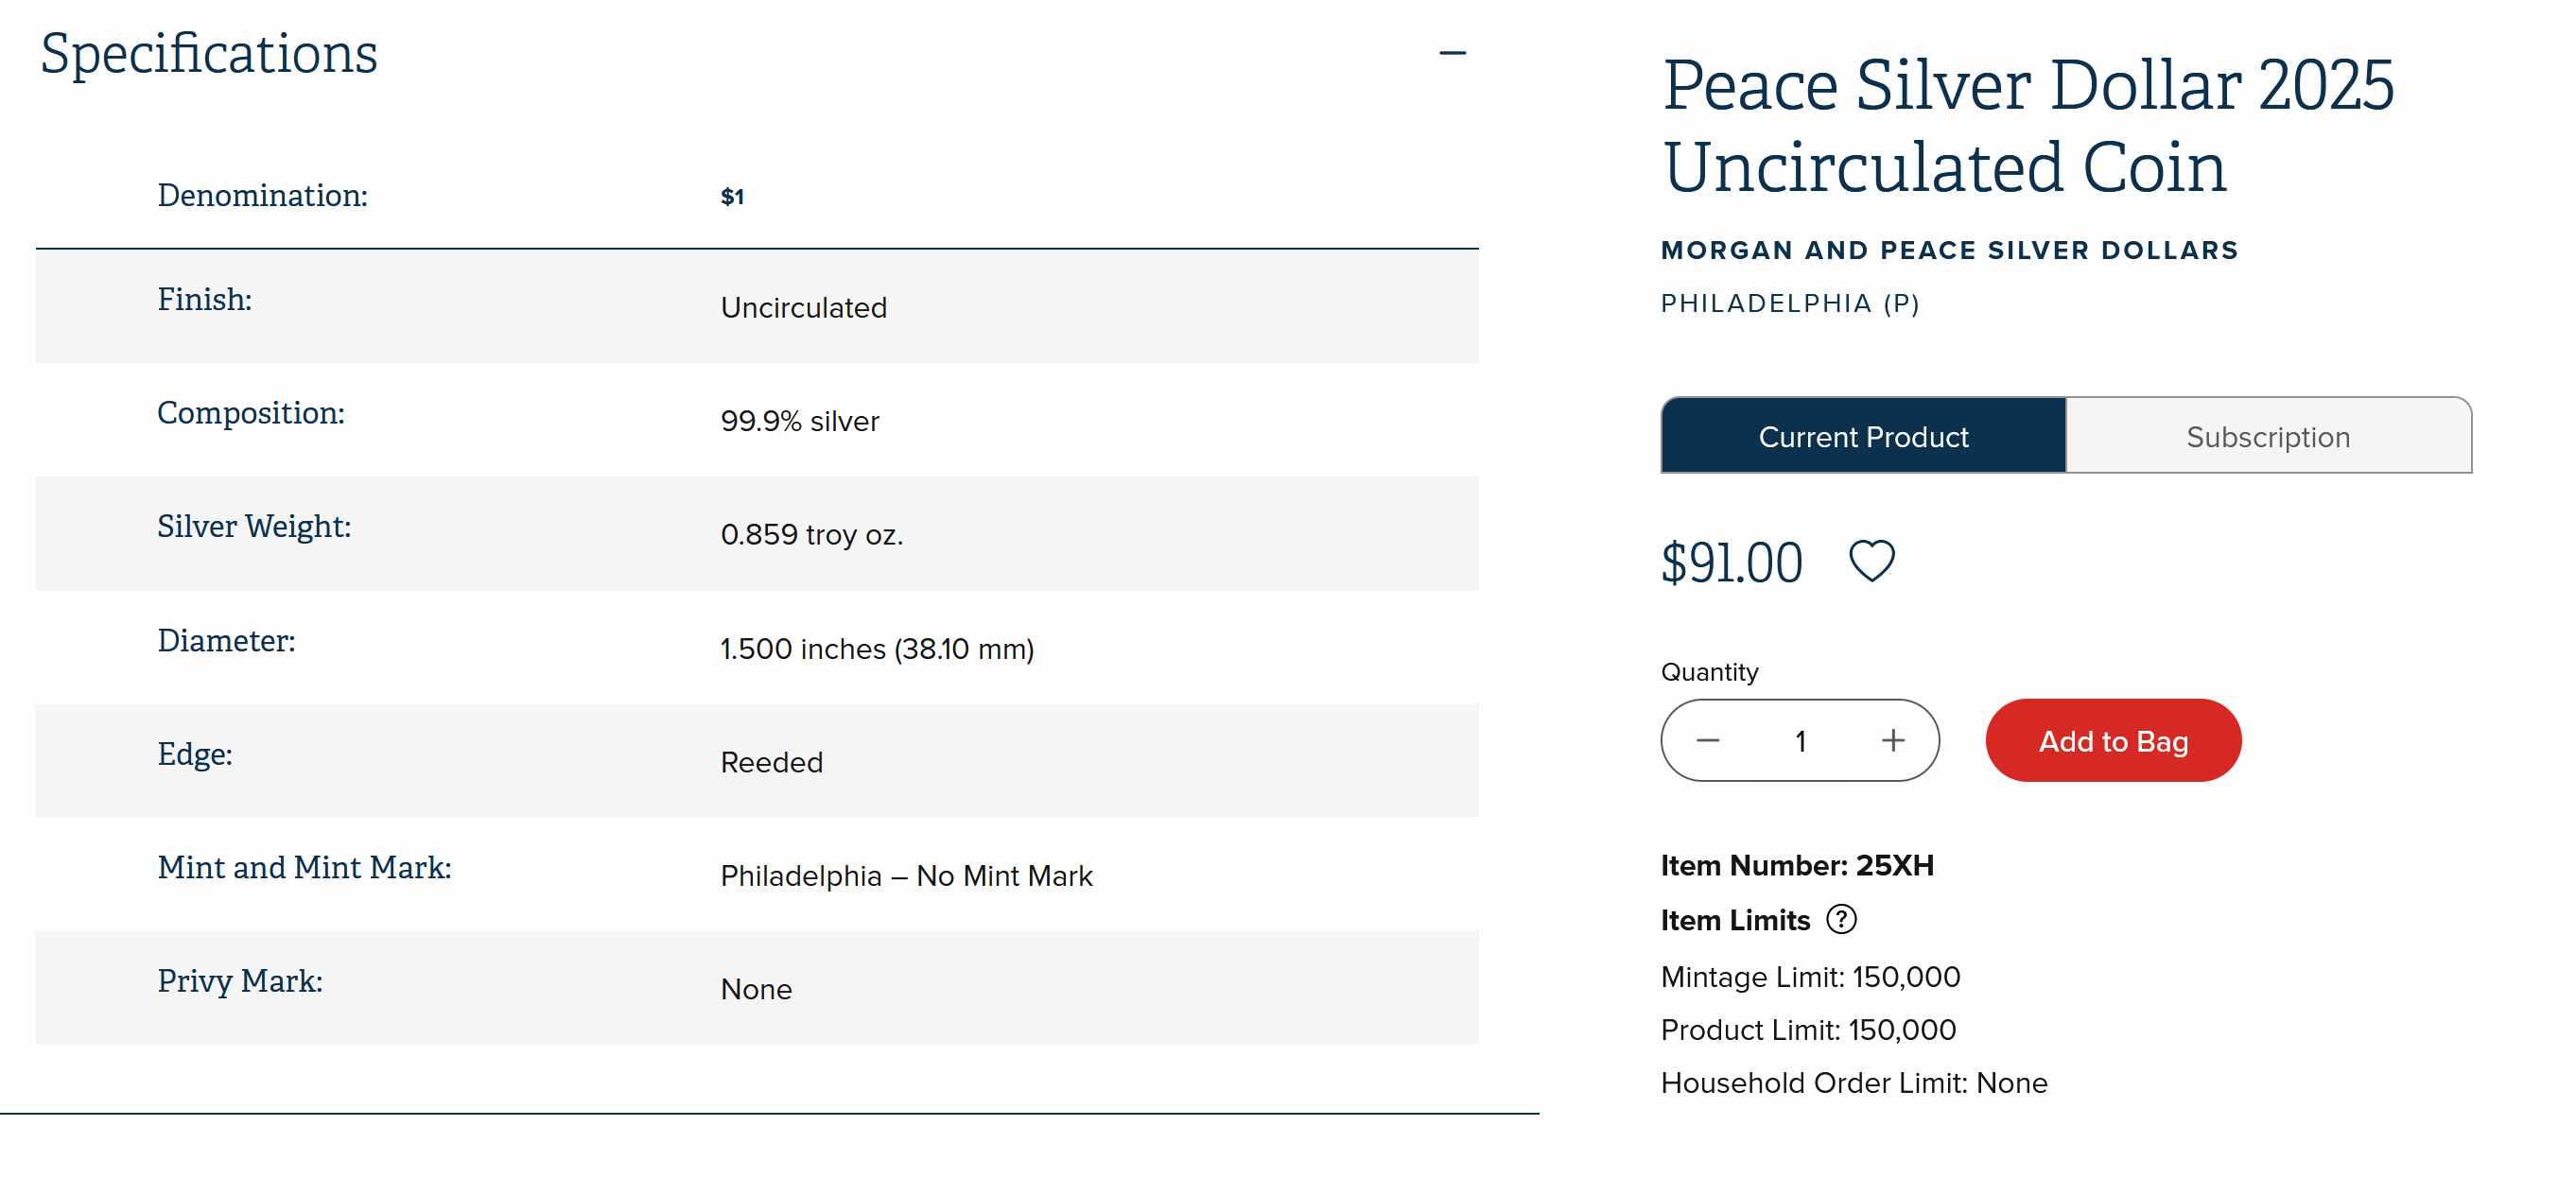The width and height of the screenshot is (2576, 1178).
Task: Click the Mintage Limit 150,000 text
Action: point(1810,977)
